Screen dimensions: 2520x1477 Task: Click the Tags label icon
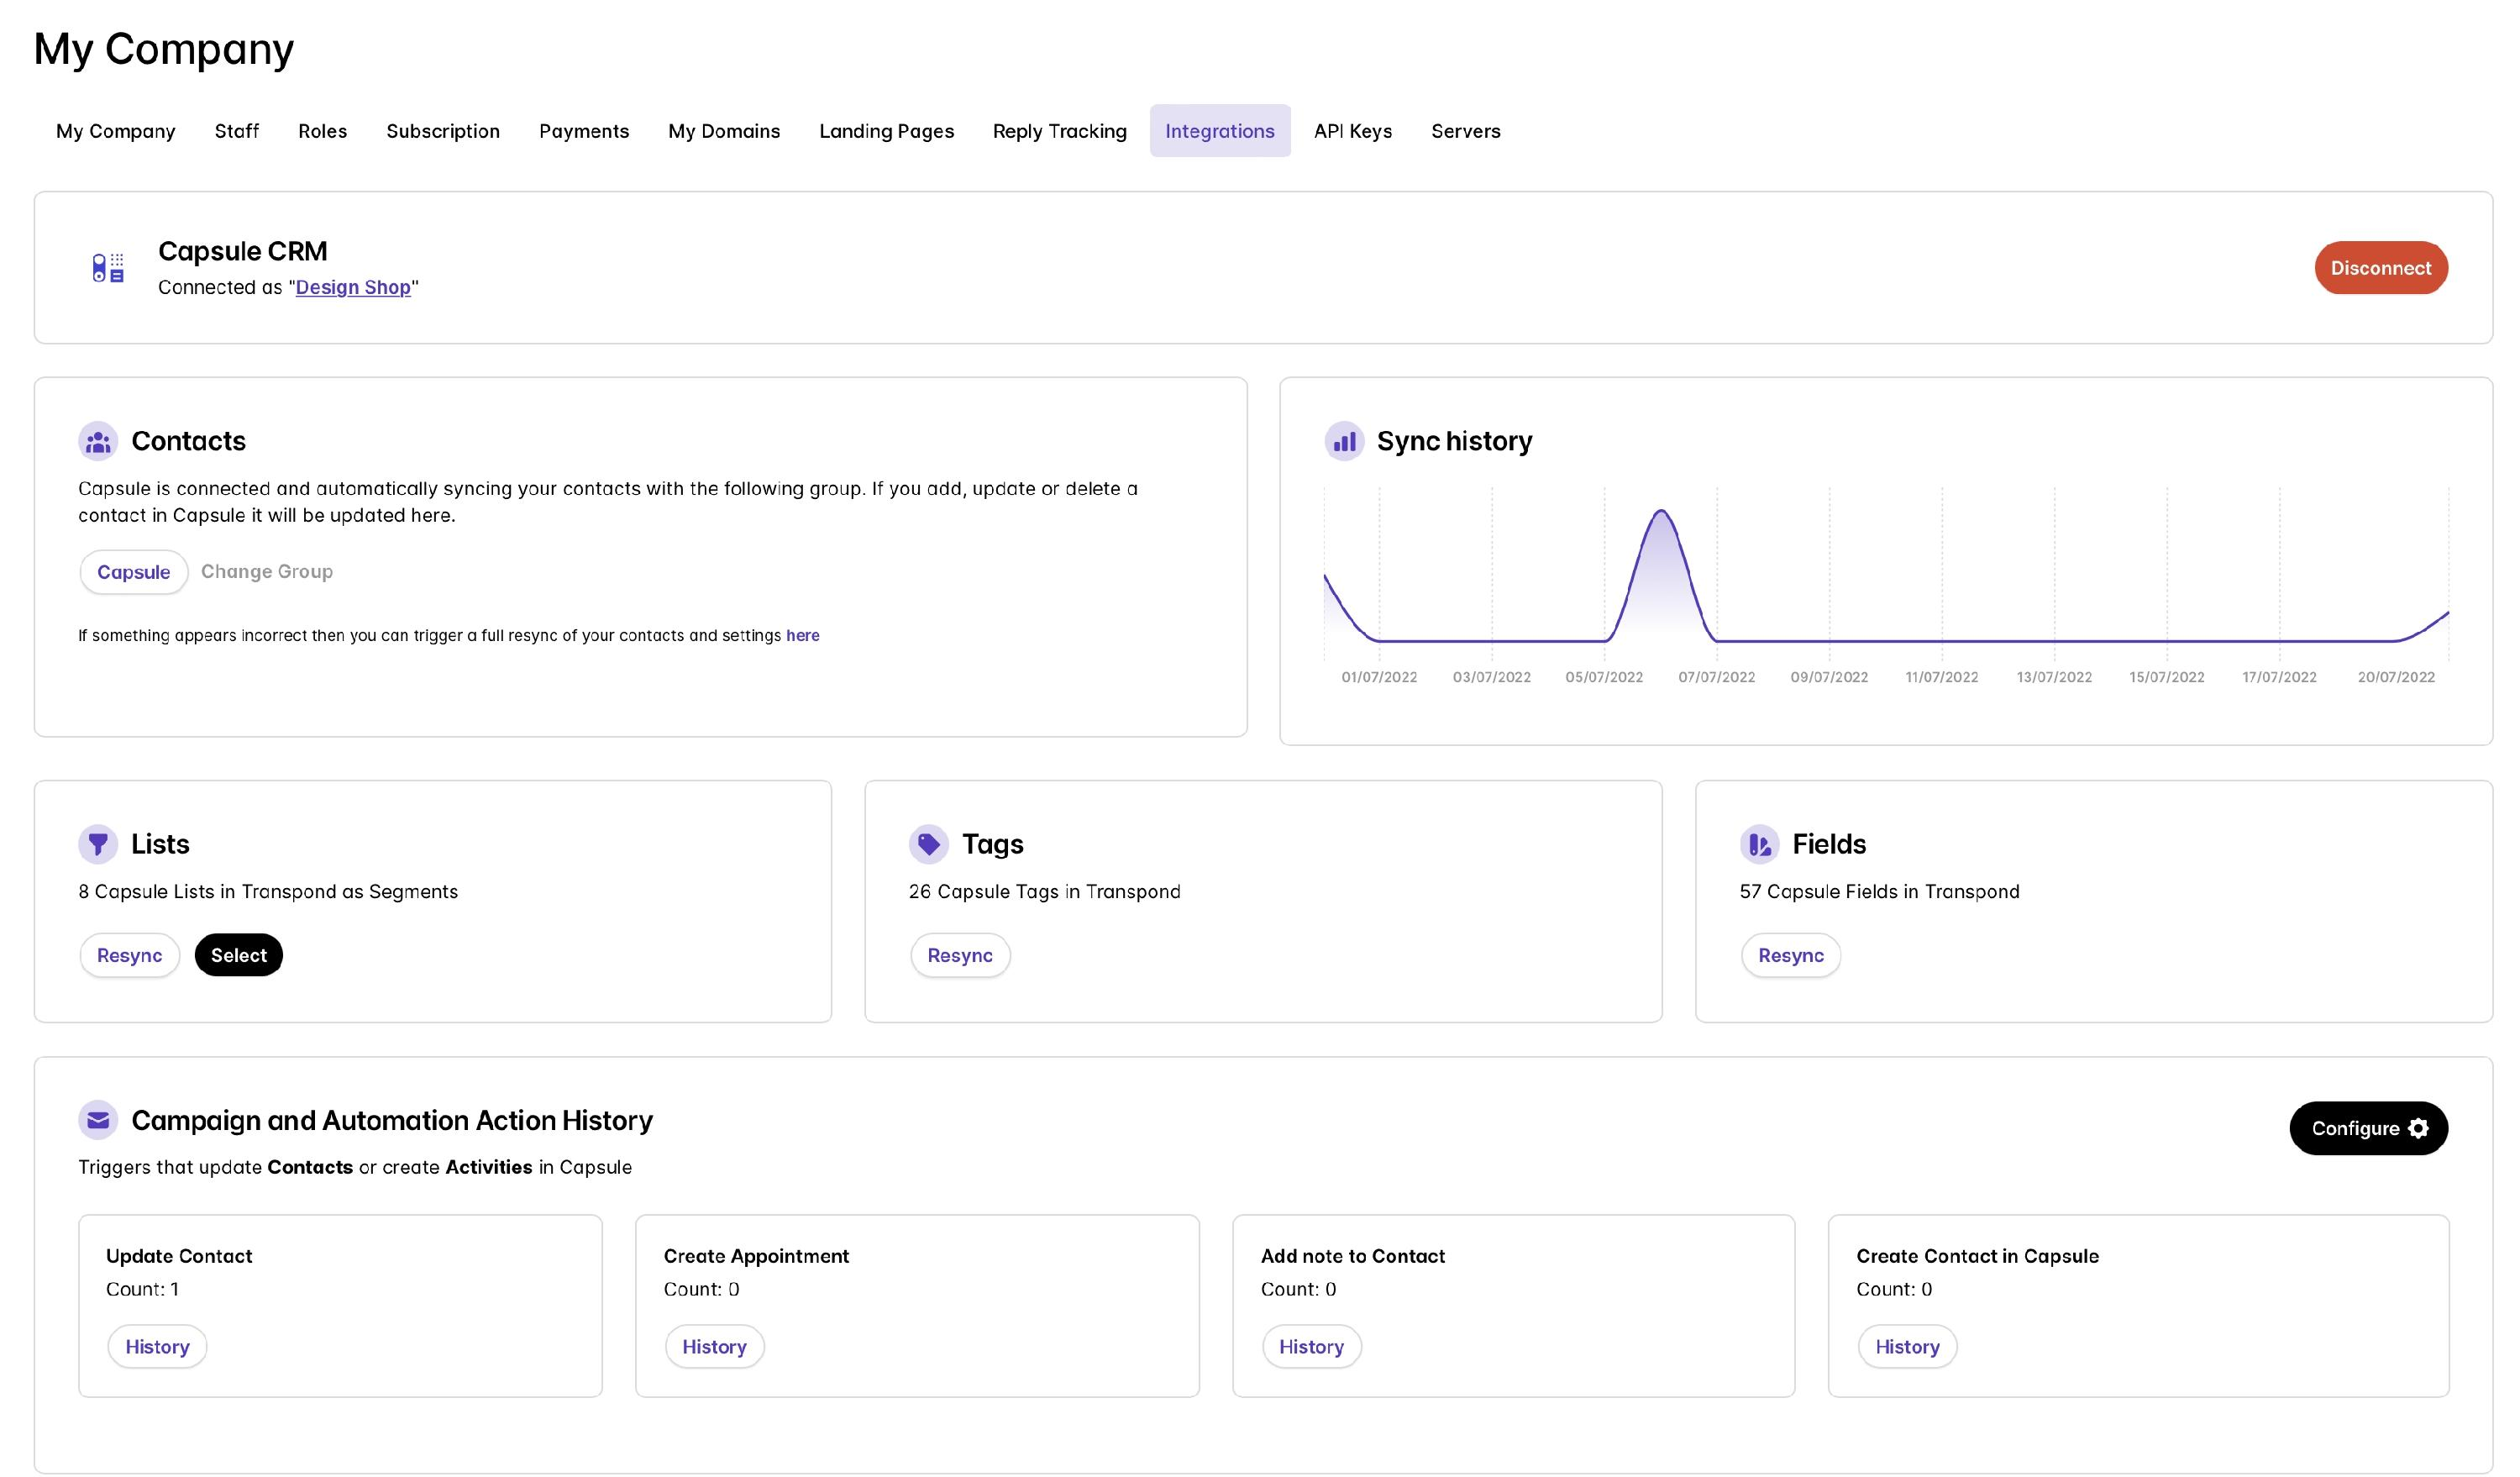coord(928,844)
